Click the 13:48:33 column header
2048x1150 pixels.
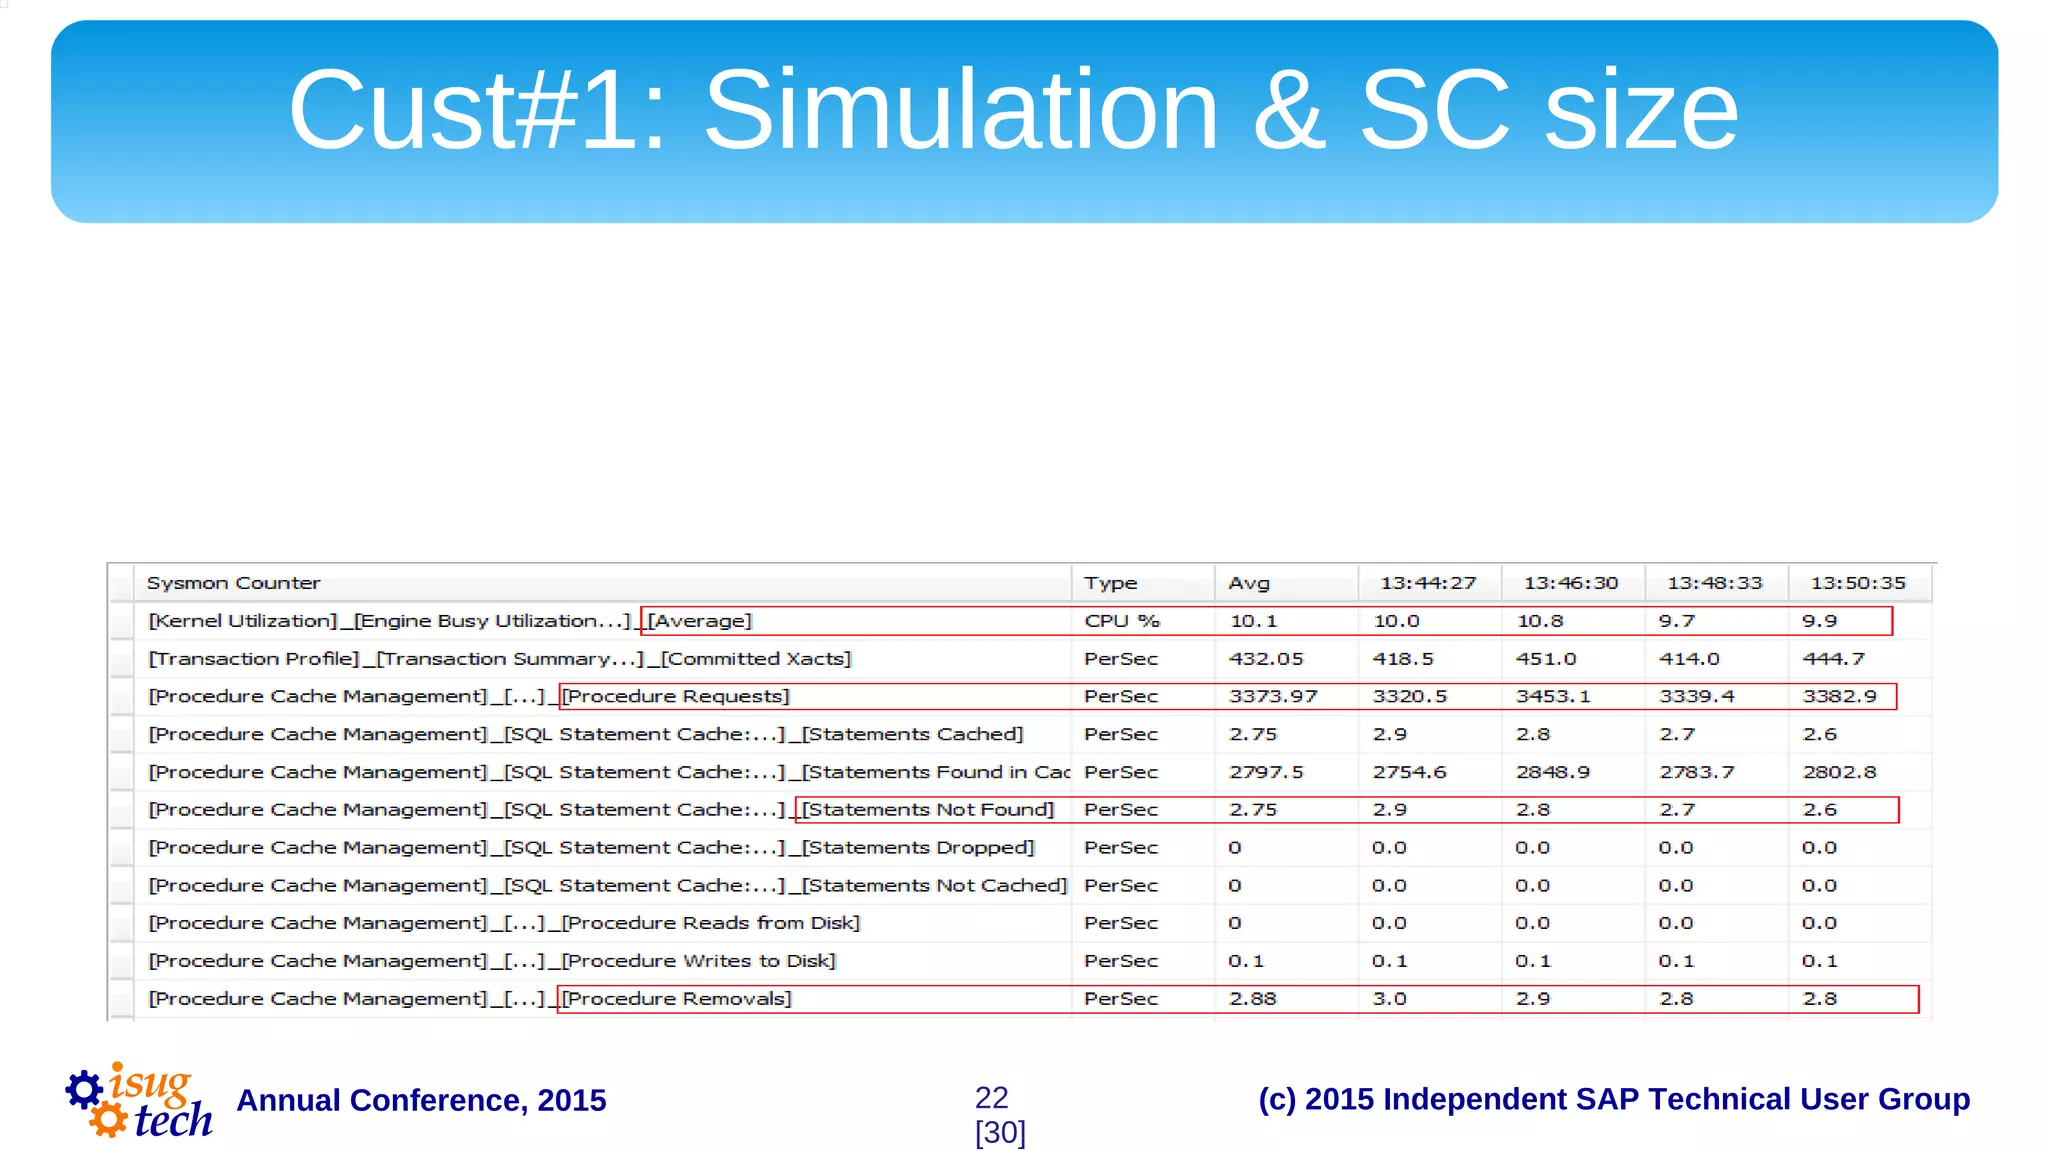click(1715, 583)
